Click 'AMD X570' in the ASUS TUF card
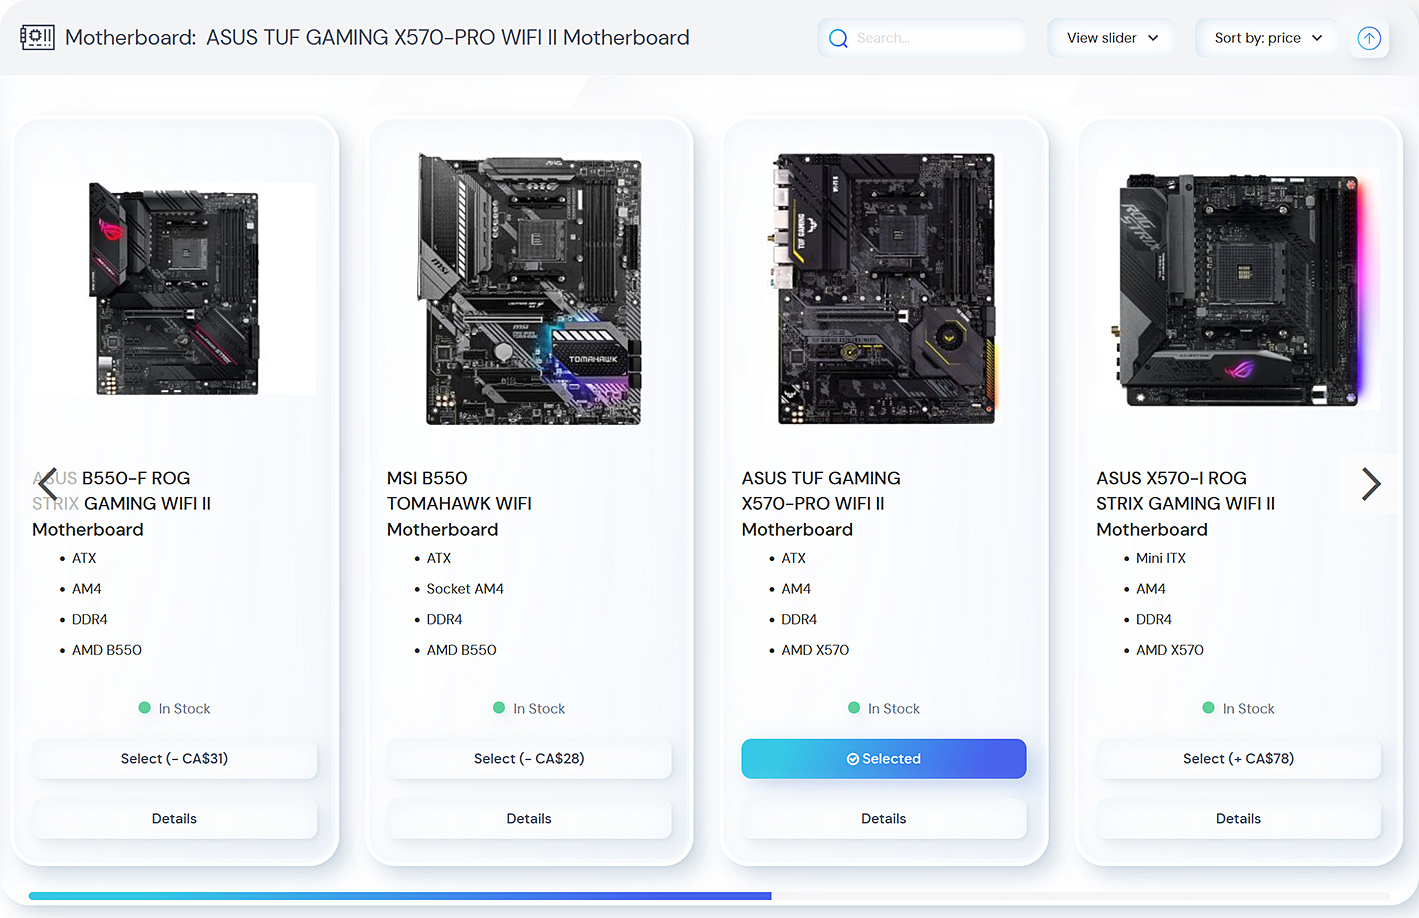The height and width of the screenshot is (918, 1419). click(815, 650)
